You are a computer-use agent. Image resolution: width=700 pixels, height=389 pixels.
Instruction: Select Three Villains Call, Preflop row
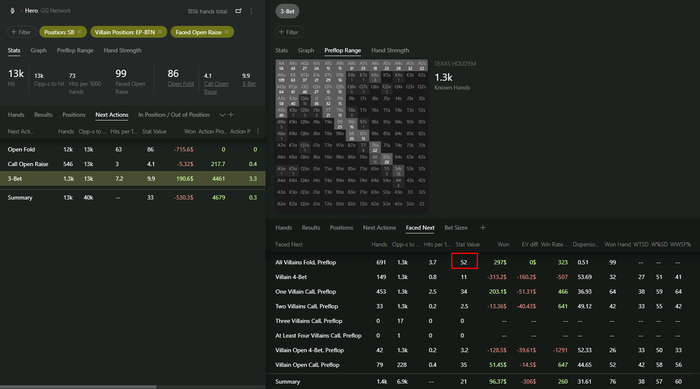[x=483, y=321]
